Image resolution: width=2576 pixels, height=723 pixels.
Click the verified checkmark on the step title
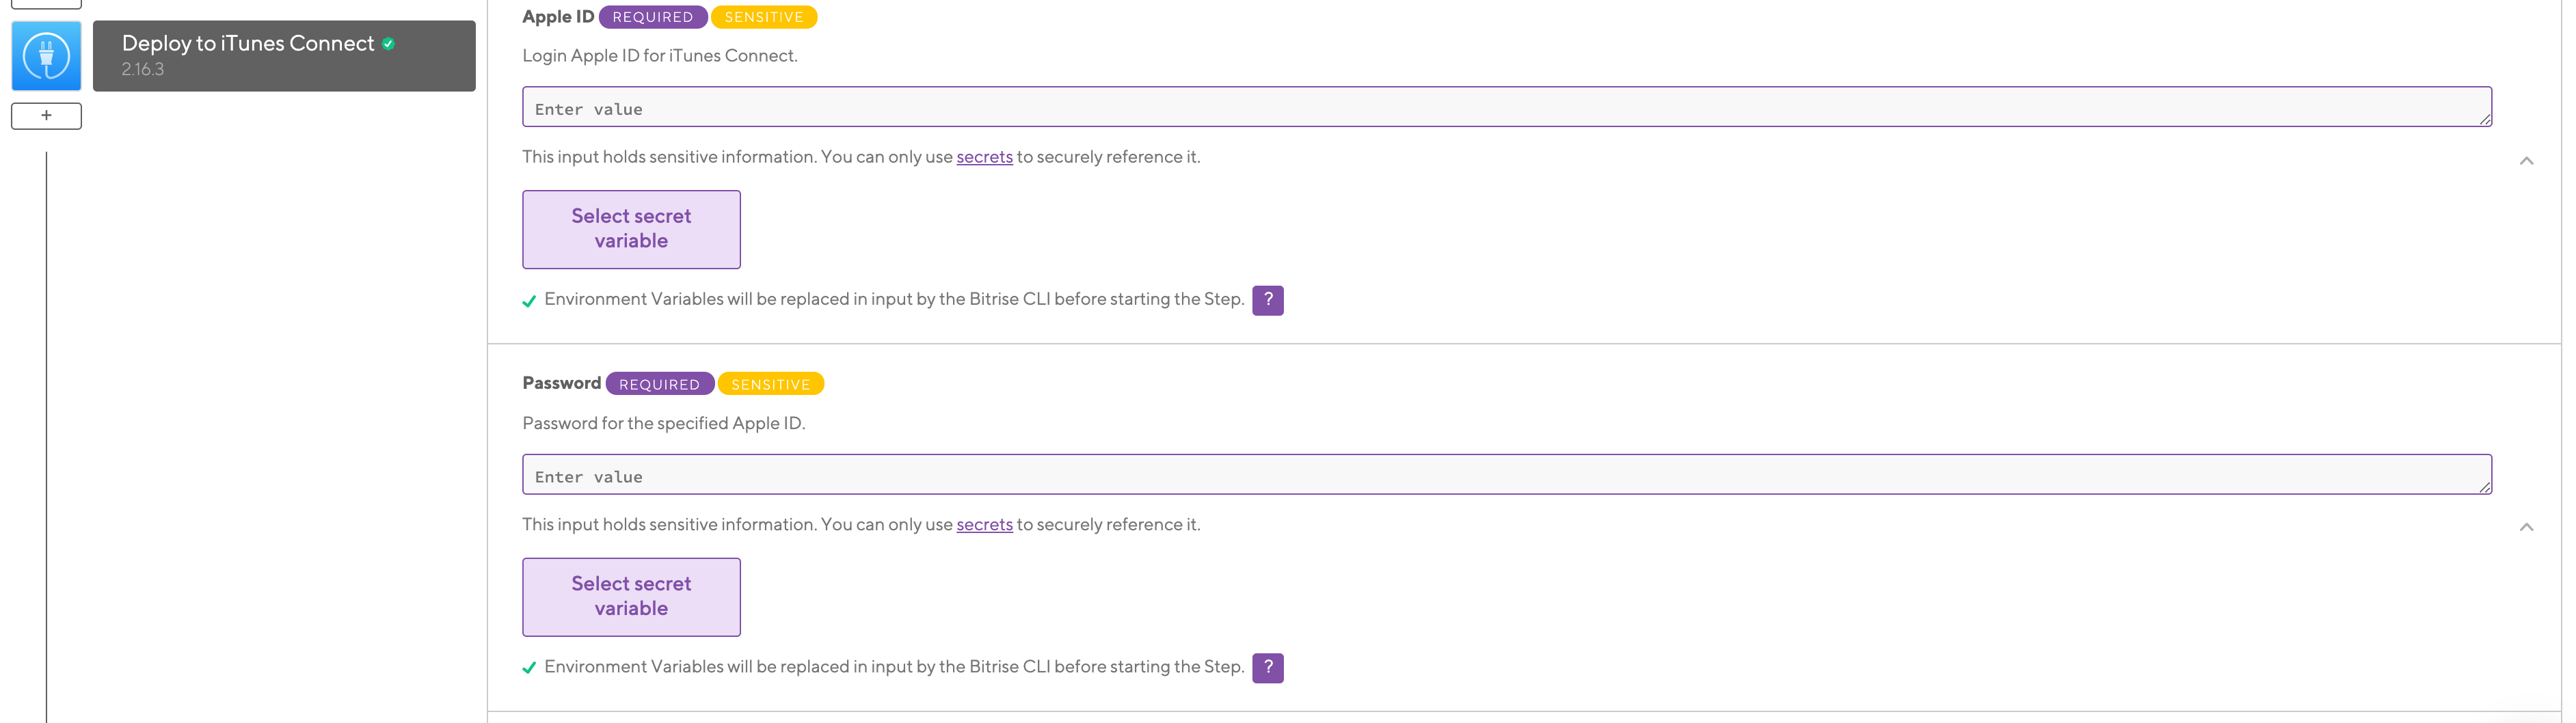pyautogui.click(x=388, y=43)
